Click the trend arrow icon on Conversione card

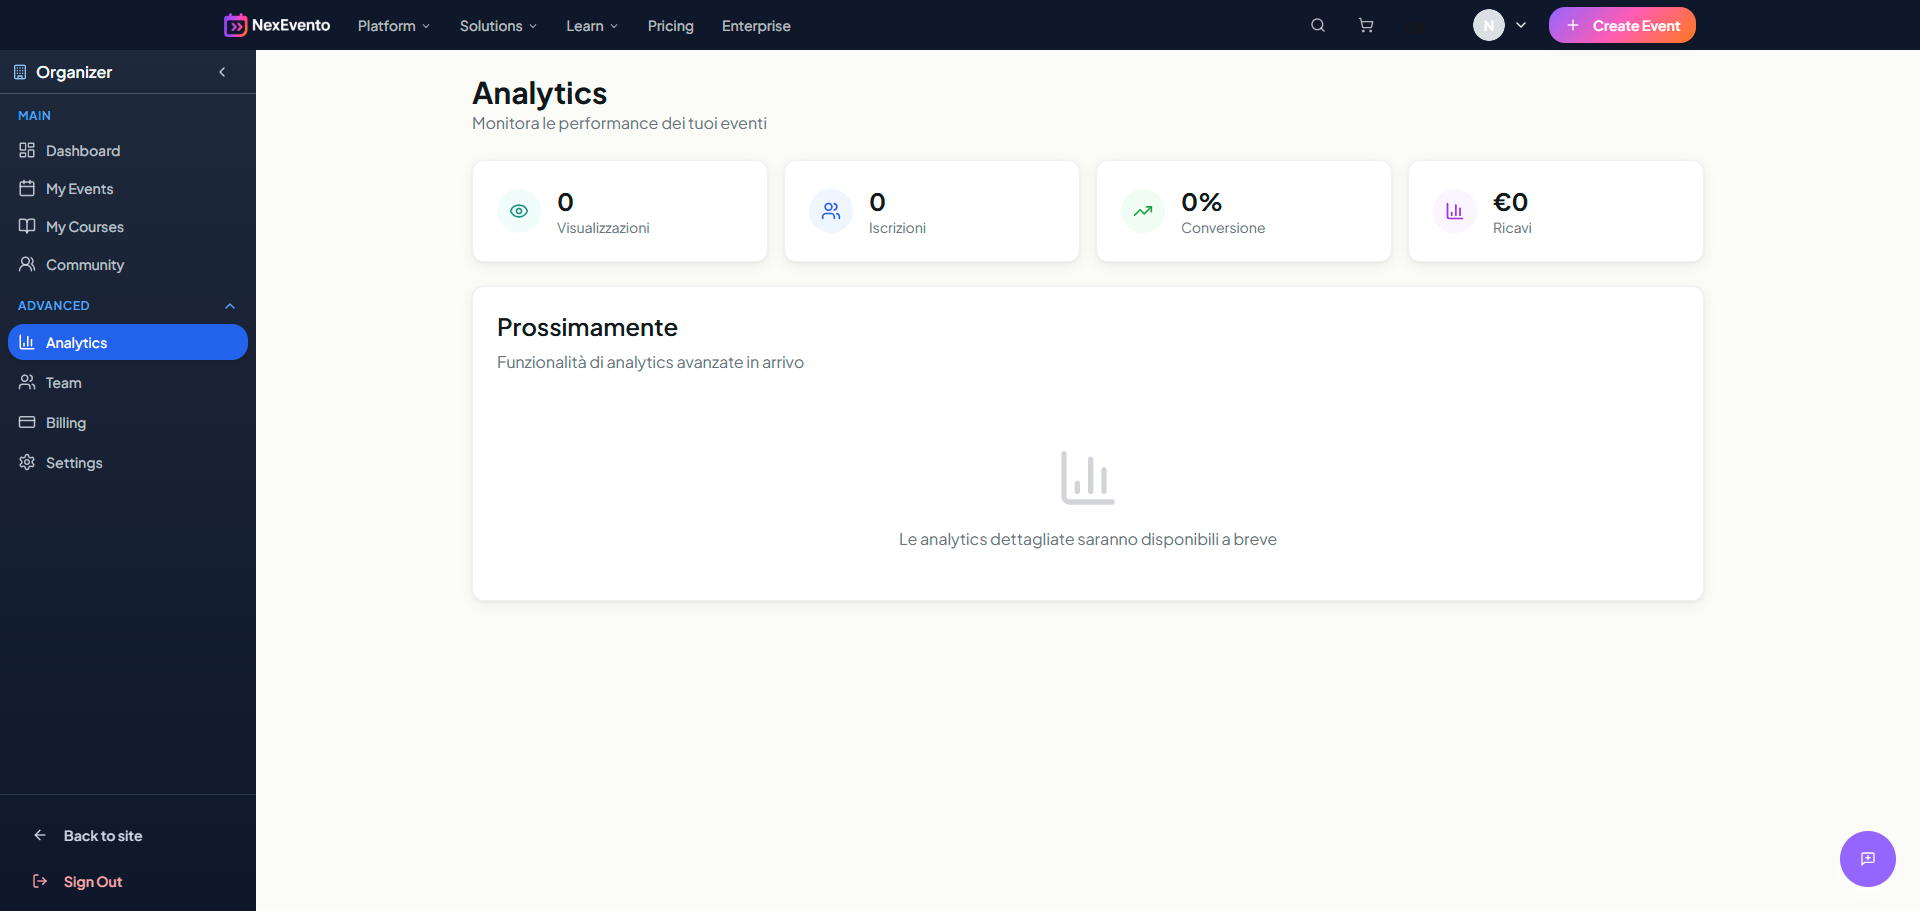pos(1142,211)
